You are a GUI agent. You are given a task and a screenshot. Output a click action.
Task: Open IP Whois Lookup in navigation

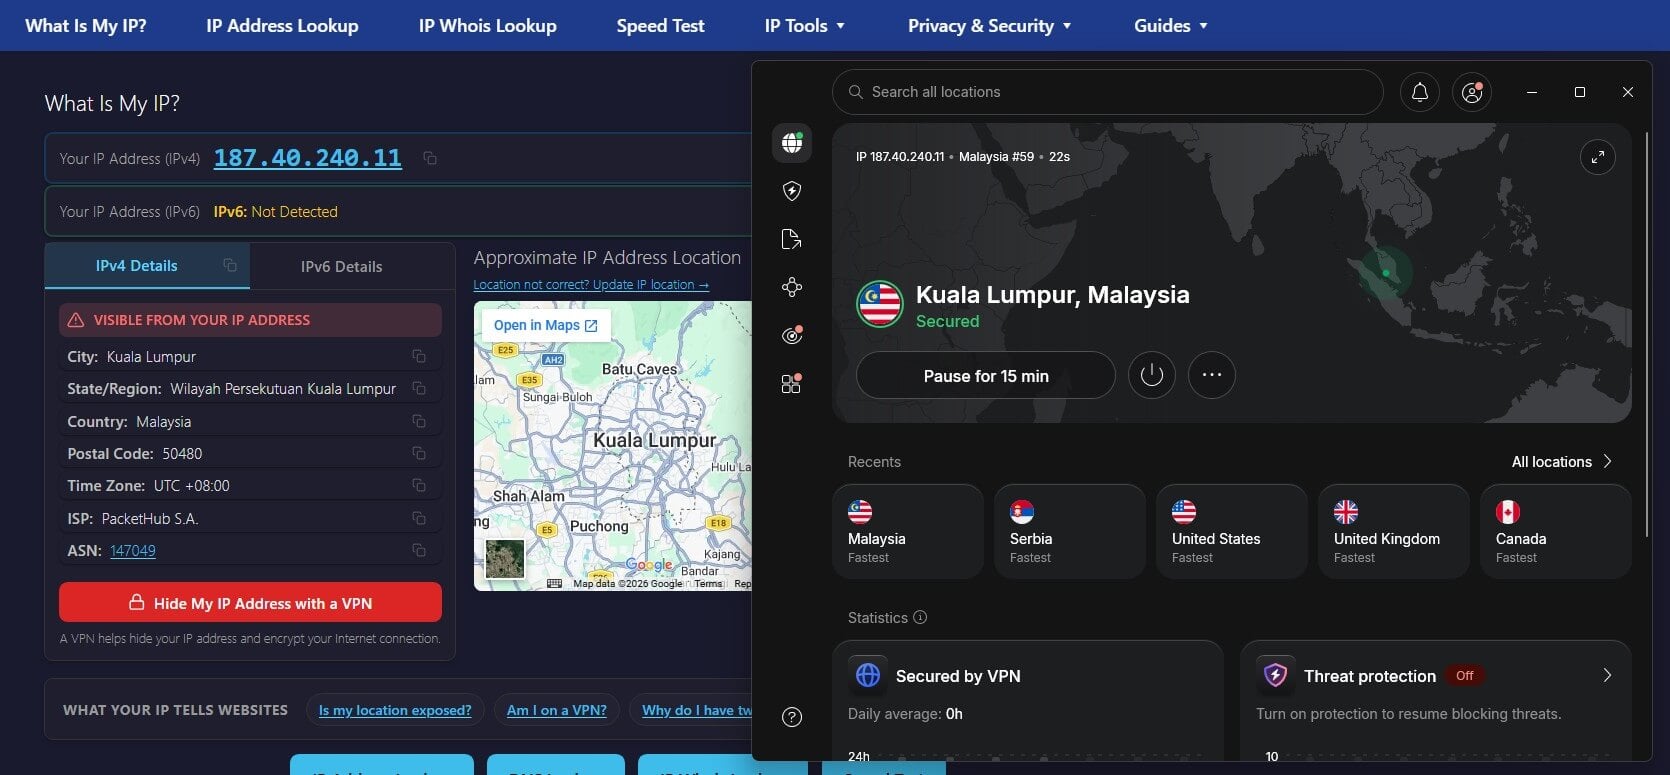pyautogui.click(x=487, y=26)
